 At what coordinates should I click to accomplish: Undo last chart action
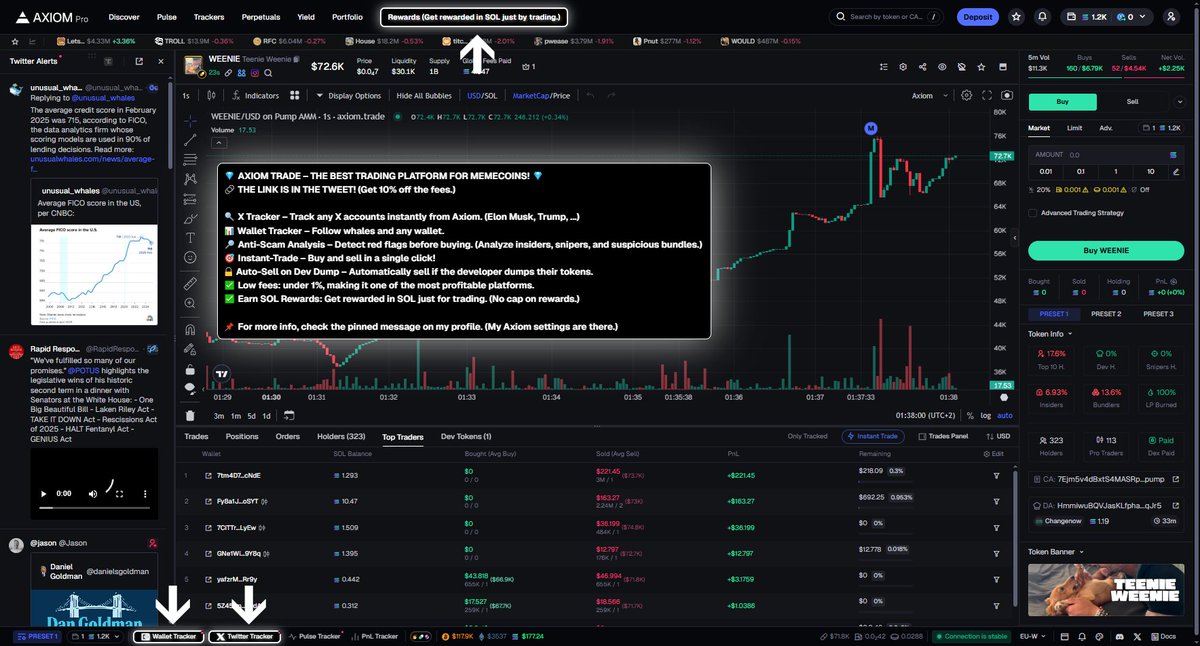[x=590, y=96]
